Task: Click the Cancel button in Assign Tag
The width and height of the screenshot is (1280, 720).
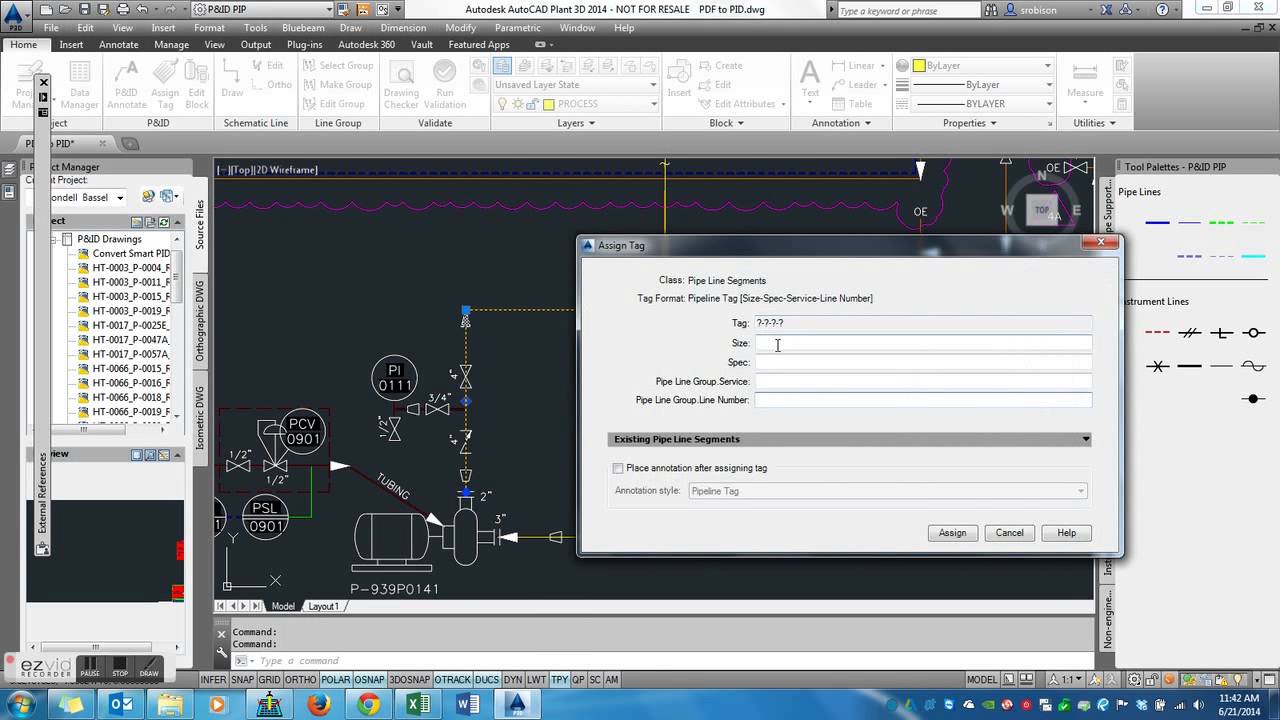Action: pyautogui.click(x=1009, y=533)
